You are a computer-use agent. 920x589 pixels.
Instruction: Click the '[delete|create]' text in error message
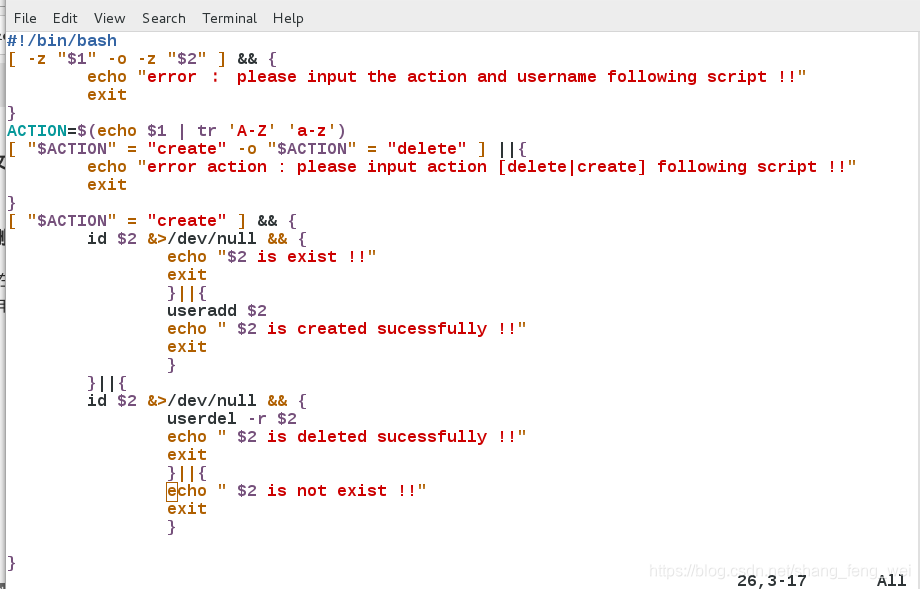(x=571, y=167)
